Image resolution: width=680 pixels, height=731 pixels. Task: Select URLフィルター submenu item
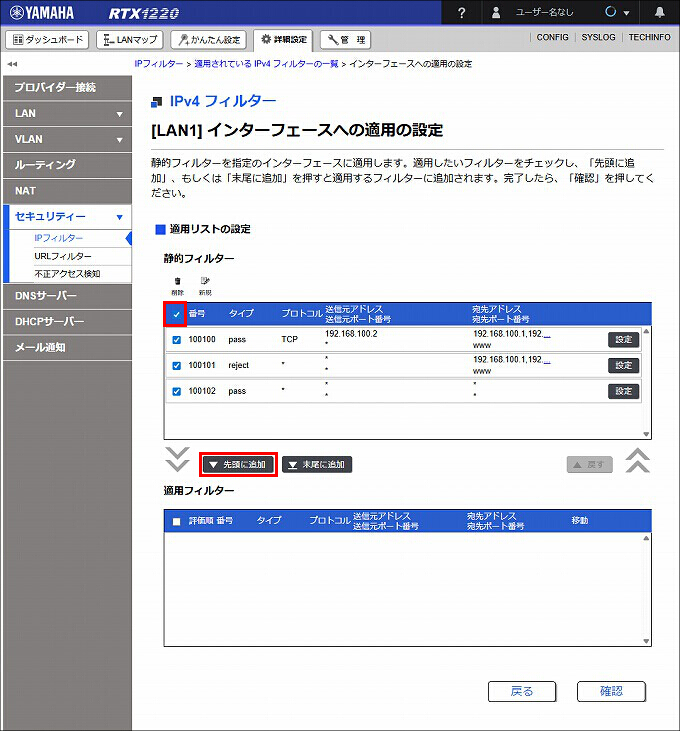[x=63, y=256]
